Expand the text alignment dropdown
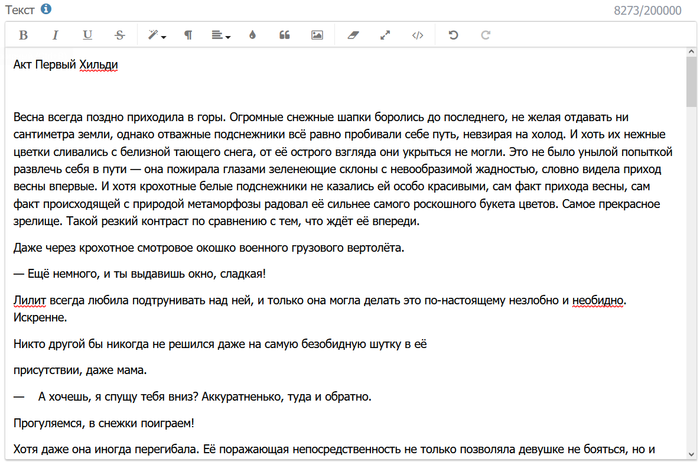This screenshot has height=468, width=700. pos(221,35)
